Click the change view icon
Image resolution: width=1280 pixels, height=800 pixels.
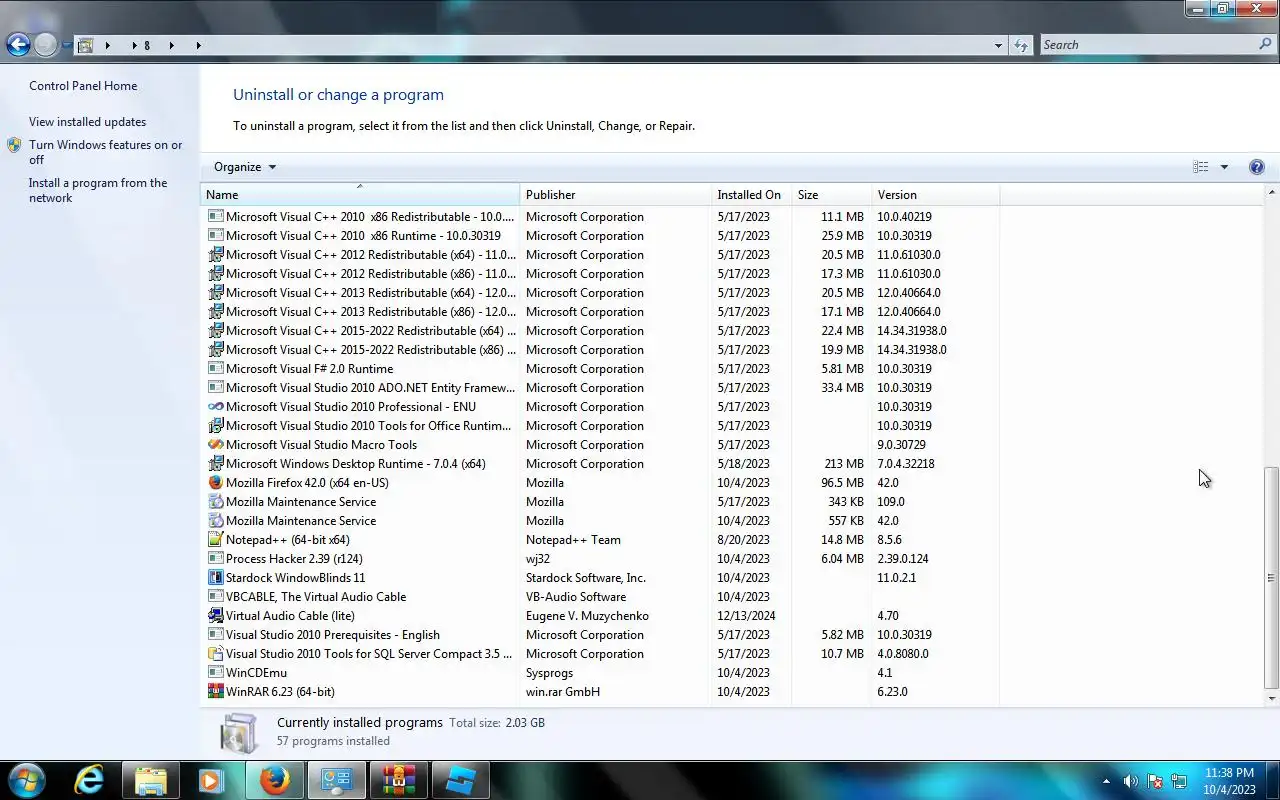(x=1201, y=167)
